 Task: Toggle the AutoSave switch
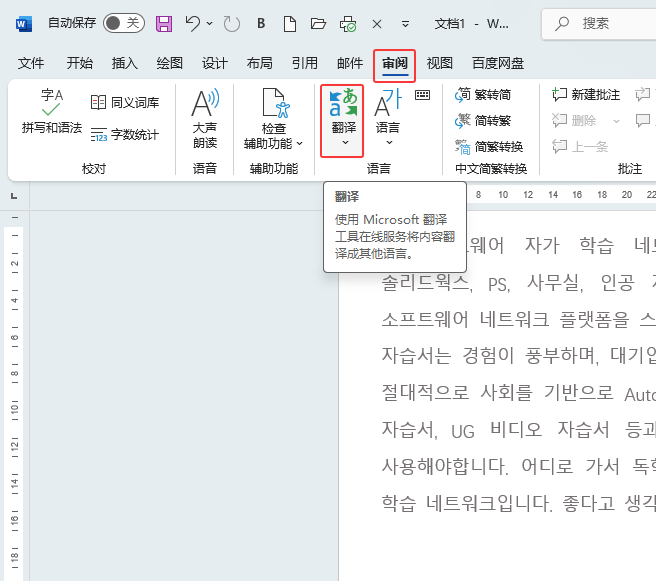pyautogui.click(x=124, y=23)
